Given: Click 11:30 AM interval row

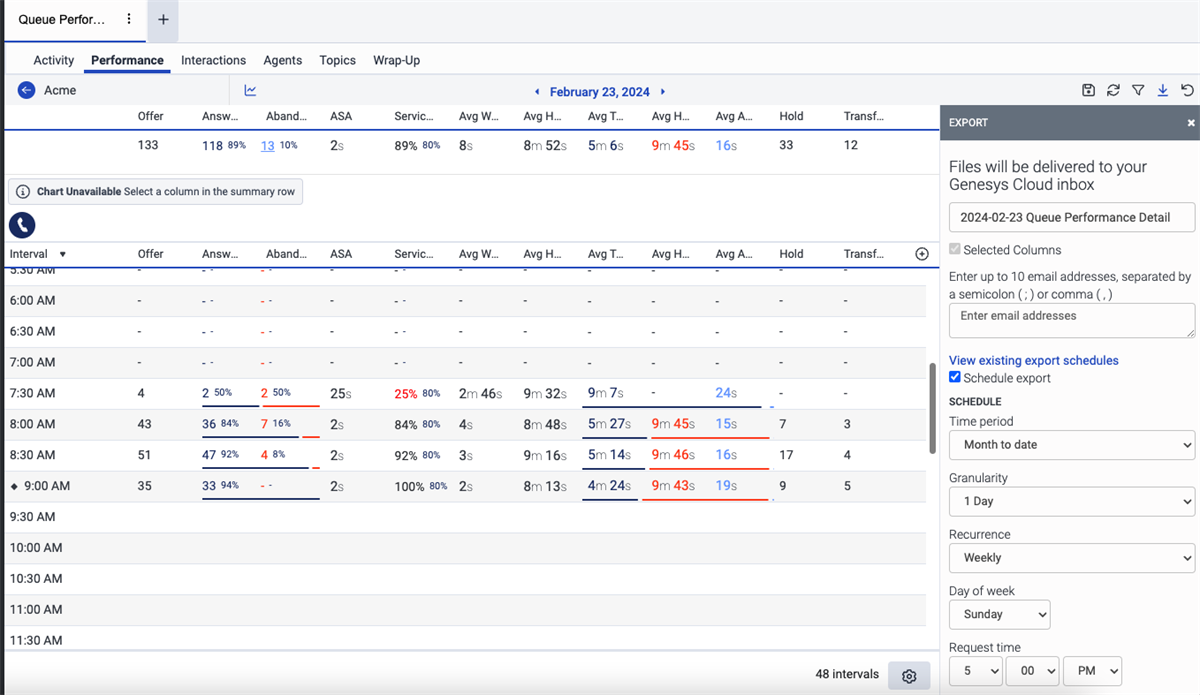Looking at the screenshot, I should (465, 640).
